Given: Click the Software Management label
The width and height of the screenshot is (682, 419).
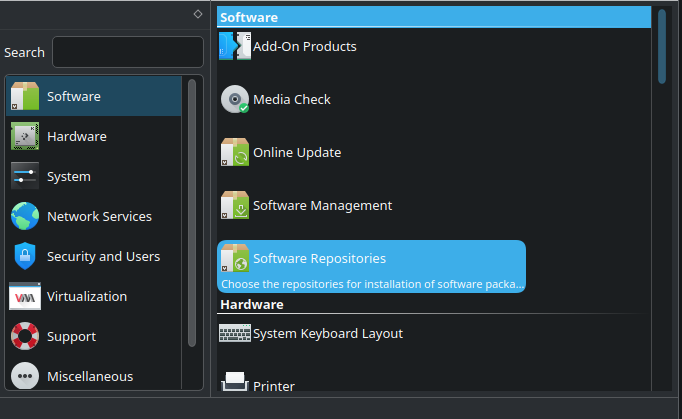Looking at the screenshot, I should pos(322,205).
